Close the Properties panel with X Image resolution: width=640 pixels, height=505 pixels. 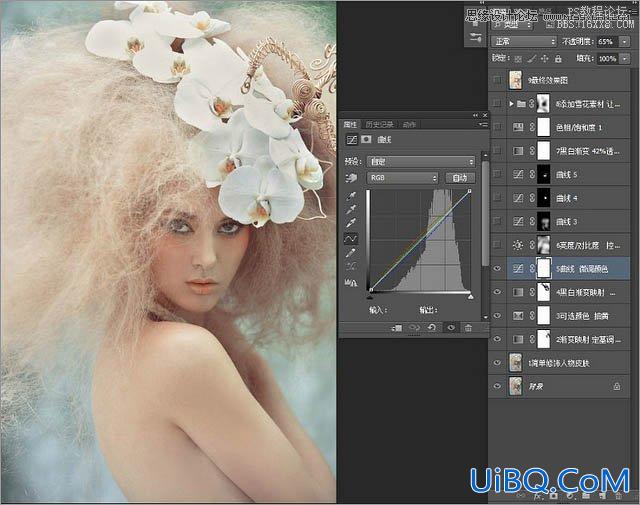pyautogui.click(x=485, y=116)
